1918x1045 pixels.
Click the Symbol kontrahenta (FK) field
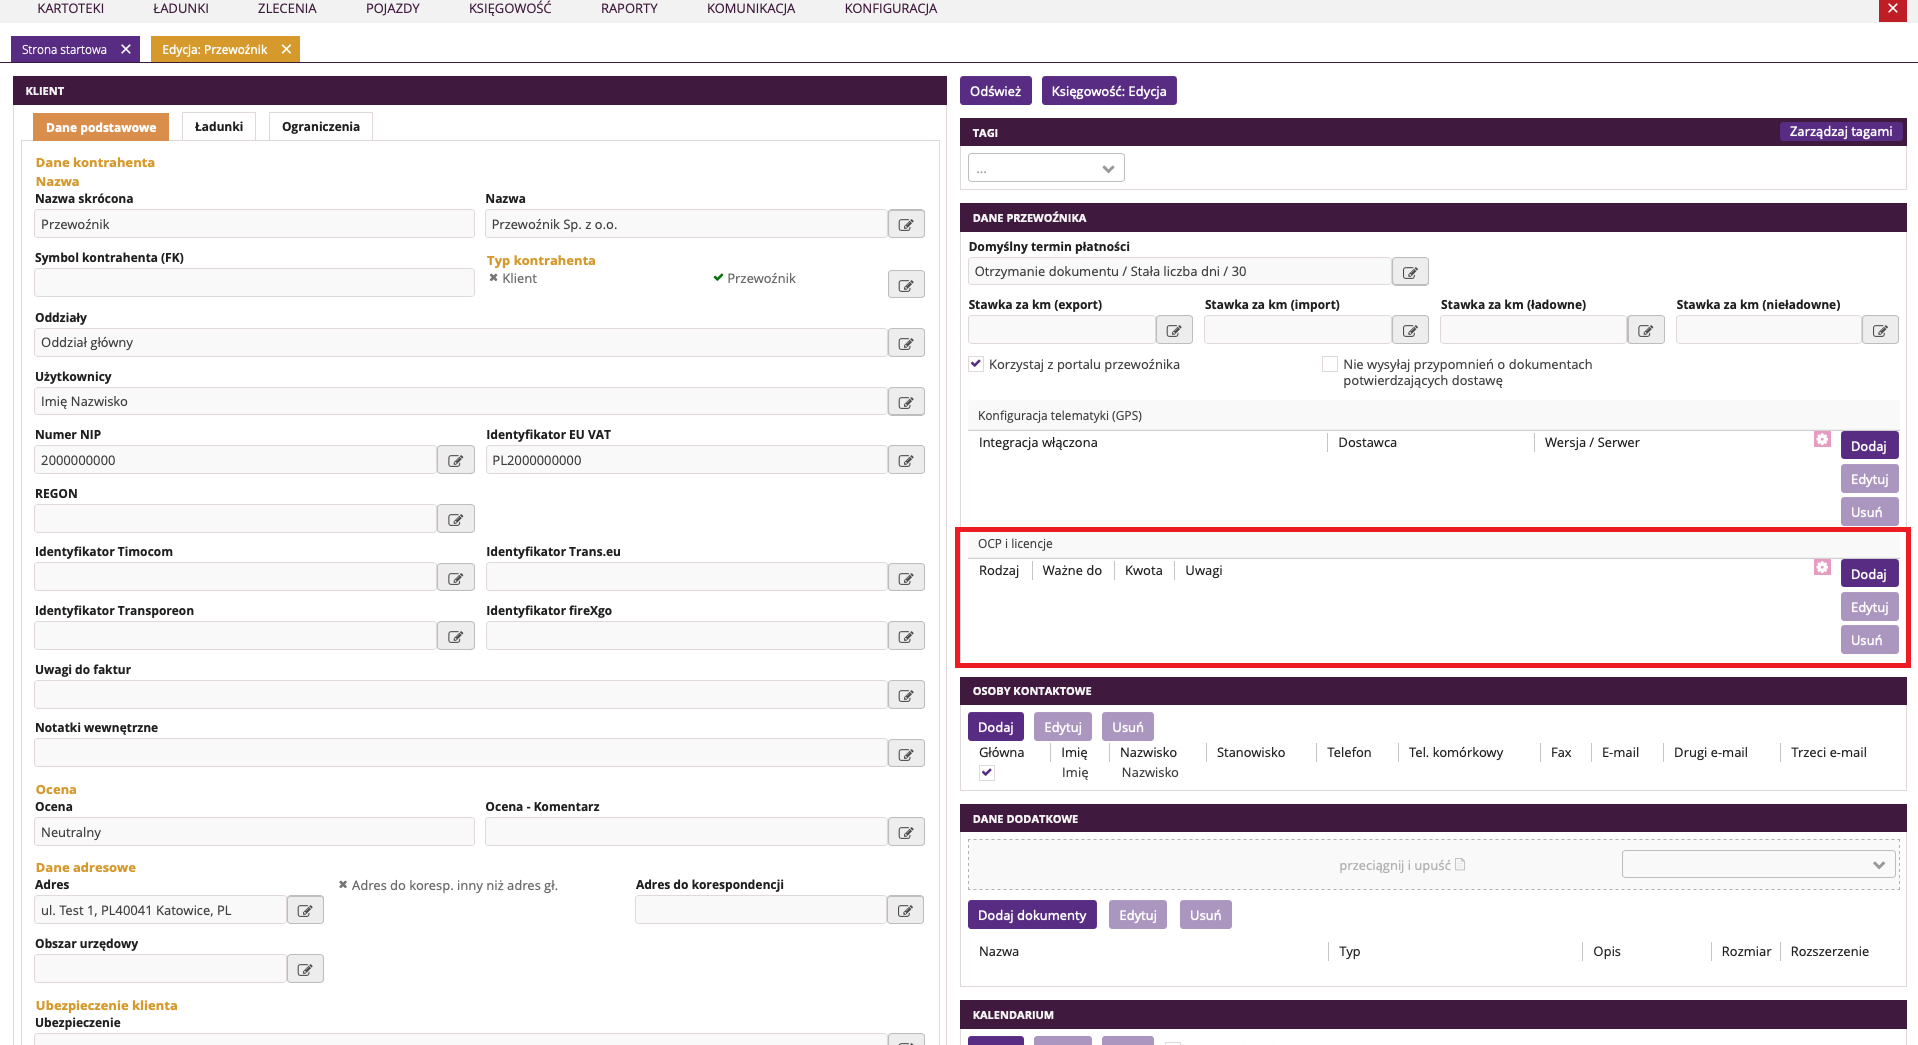click(x=254, y=283)
